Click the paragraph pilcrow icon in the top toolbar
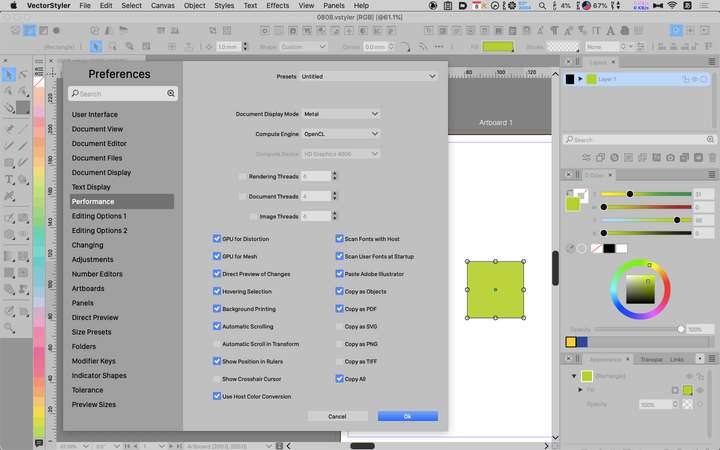720x450 pixels. [x=554, y=31]
